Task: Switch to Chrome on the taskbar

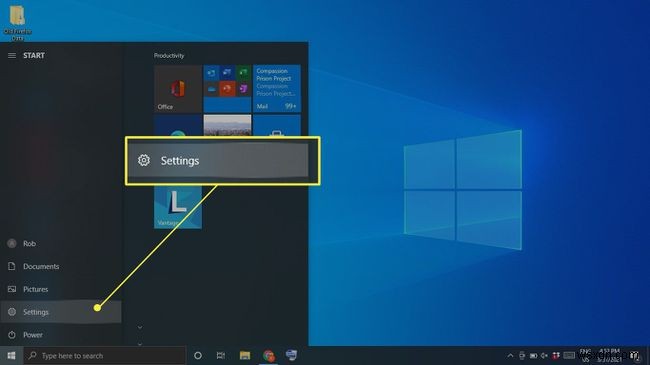Action: [269, 355]
